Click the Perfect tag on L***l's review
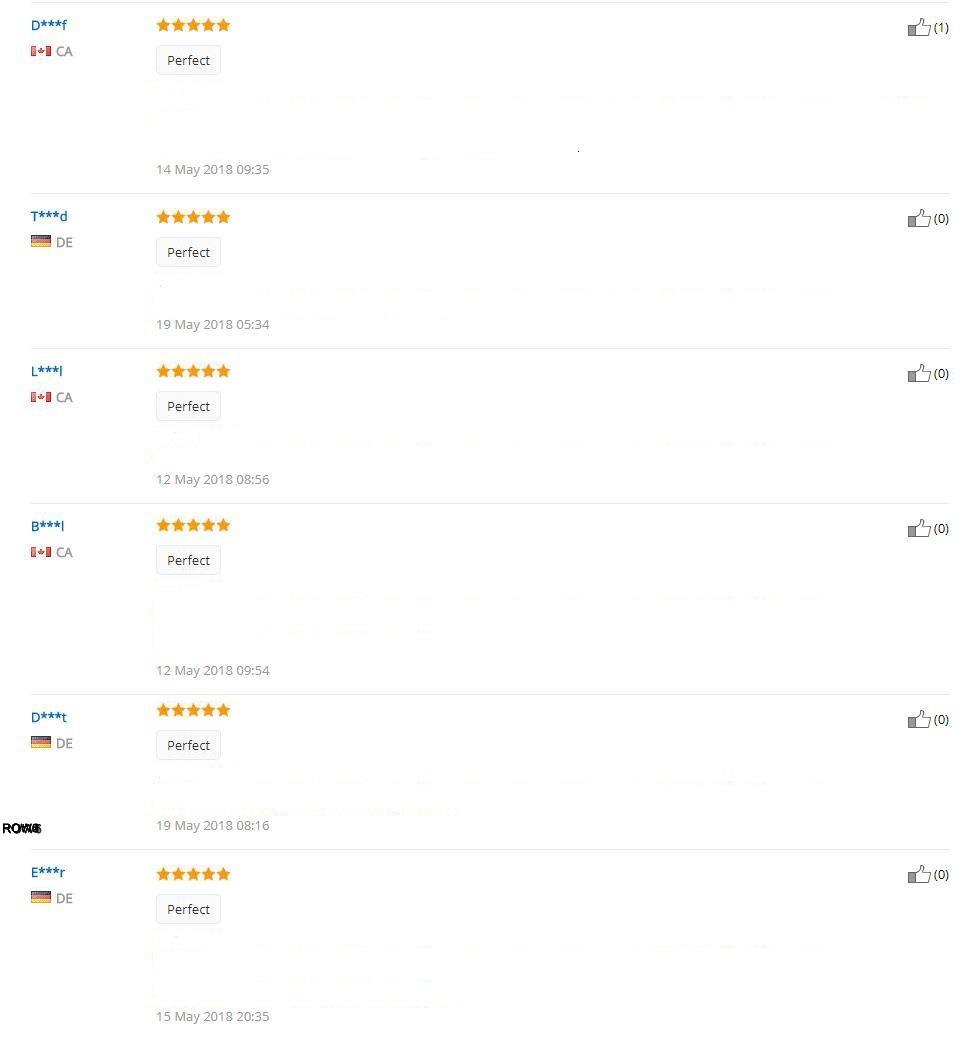 pos(188,406)
